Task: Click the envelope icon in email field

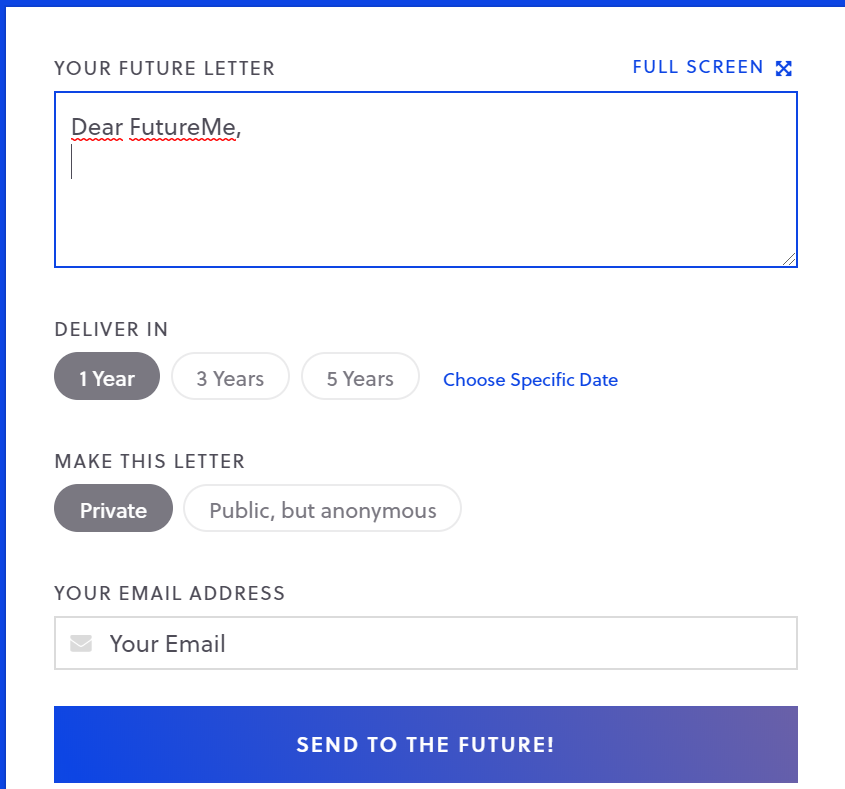Action: [x=81, y=643]
